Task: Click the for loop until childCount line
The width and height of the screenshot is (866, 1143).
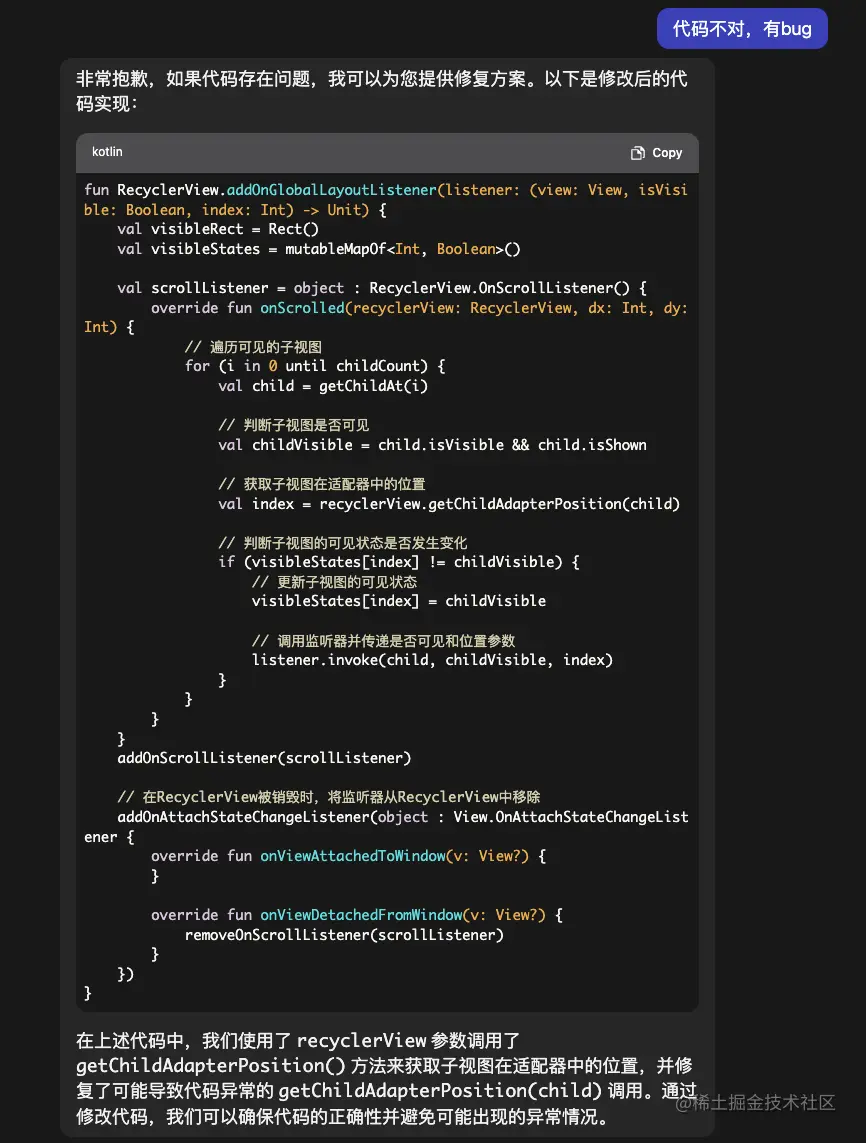Action: coord(314,366)
